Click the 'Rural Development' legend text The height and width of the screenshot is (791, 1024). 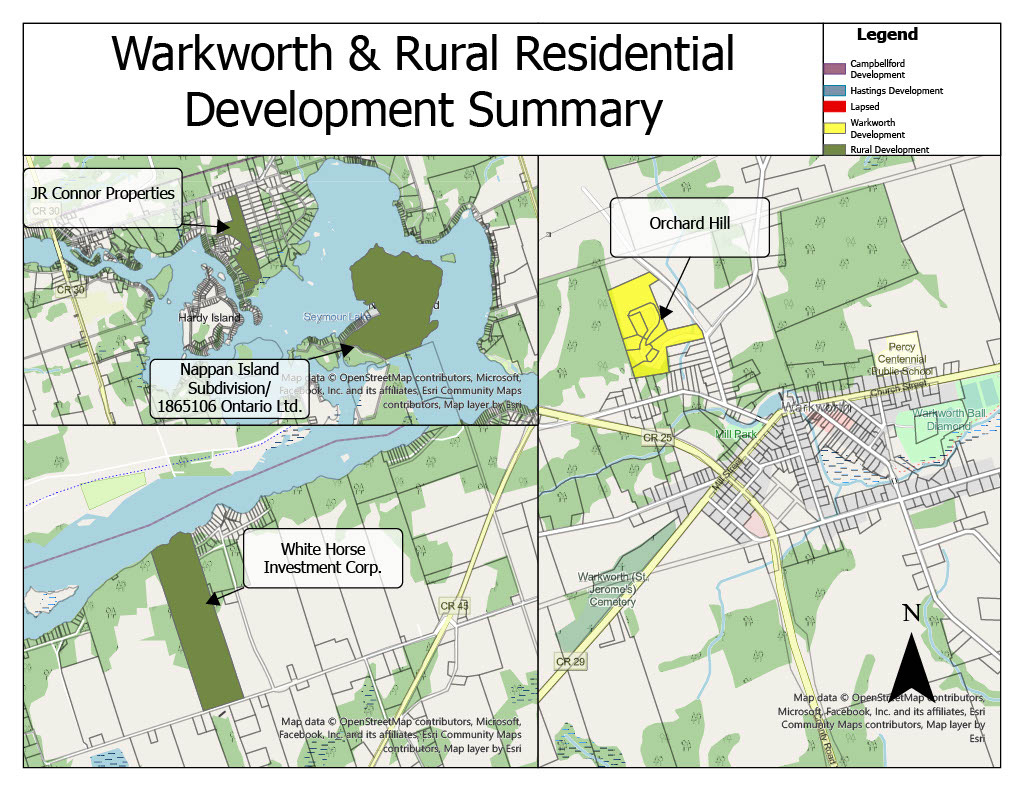coord(889,150)
